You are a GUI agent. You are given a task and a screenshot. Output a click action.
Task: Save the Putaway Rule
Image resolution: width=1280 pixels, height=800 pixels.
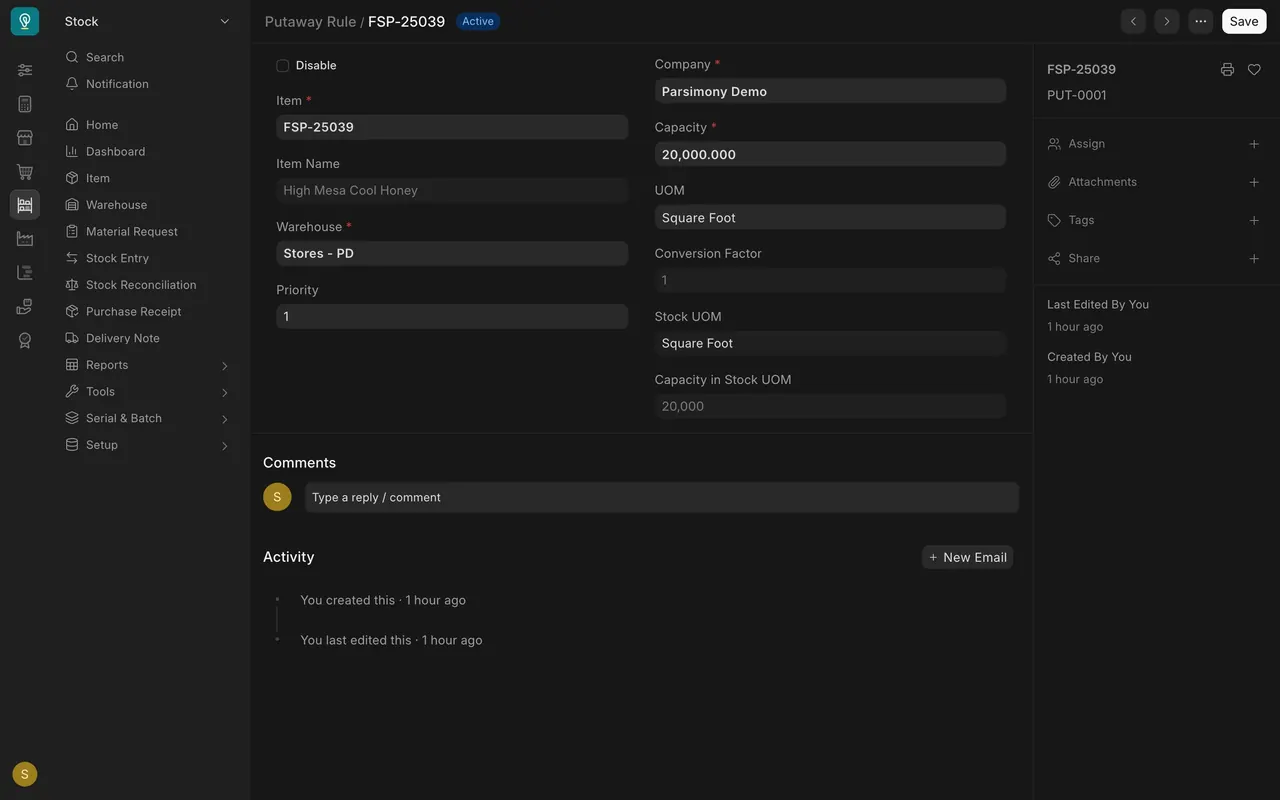click(1244, 21)
